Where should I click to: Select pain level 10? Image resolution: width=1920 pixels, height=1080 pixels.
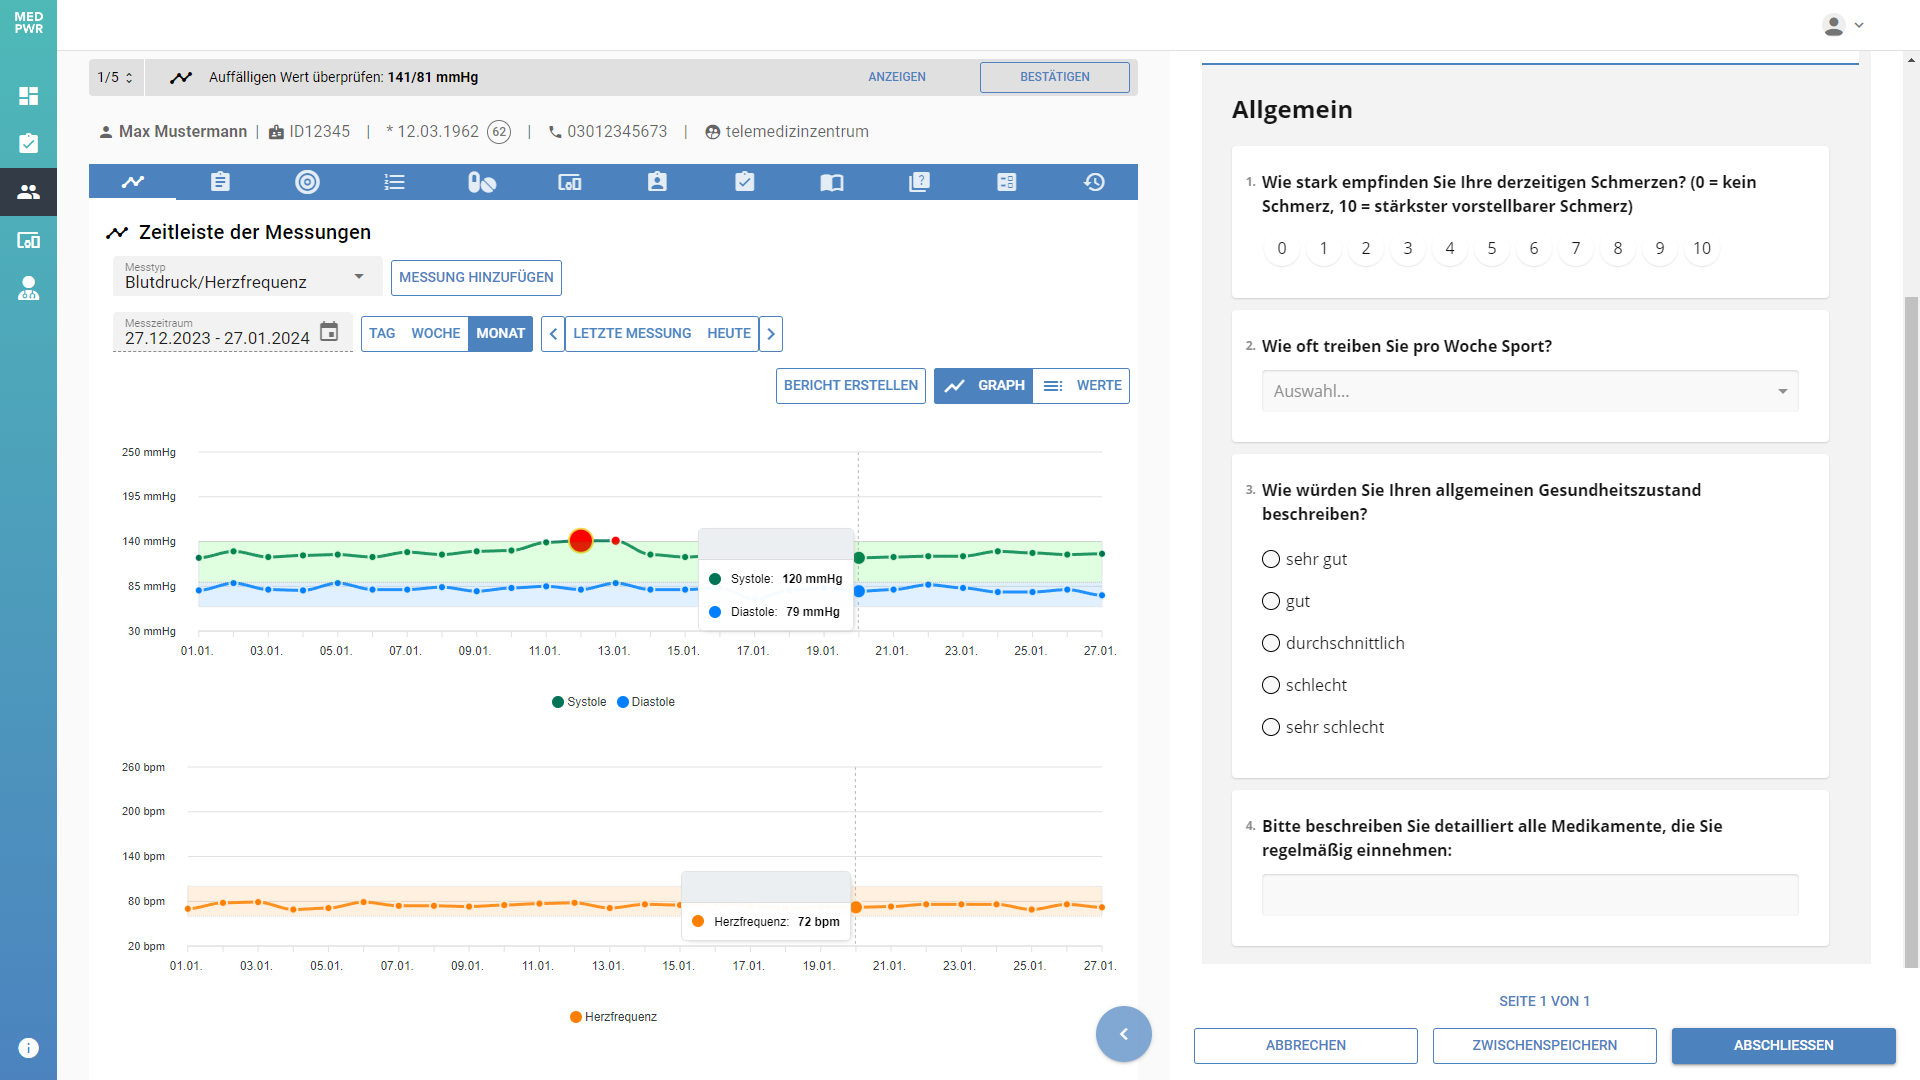point(1702,248)
